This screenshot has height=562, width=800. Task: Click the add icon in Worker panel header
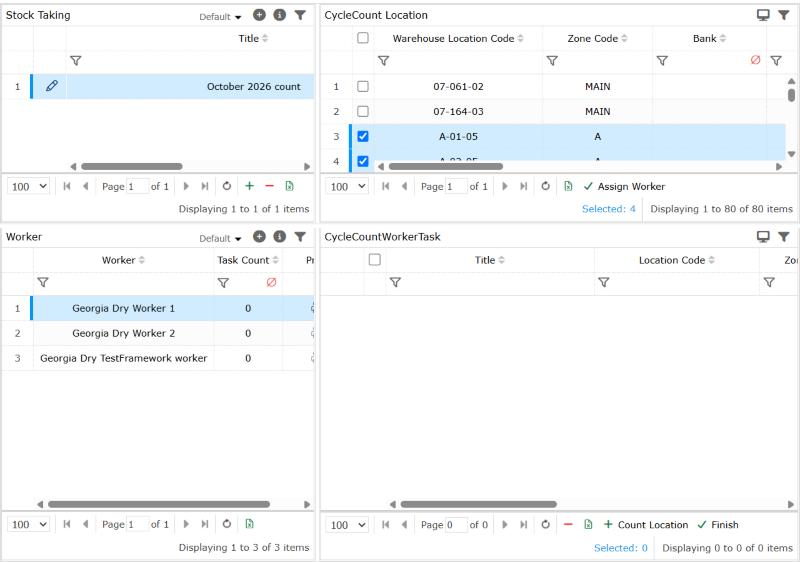point(259,236)
